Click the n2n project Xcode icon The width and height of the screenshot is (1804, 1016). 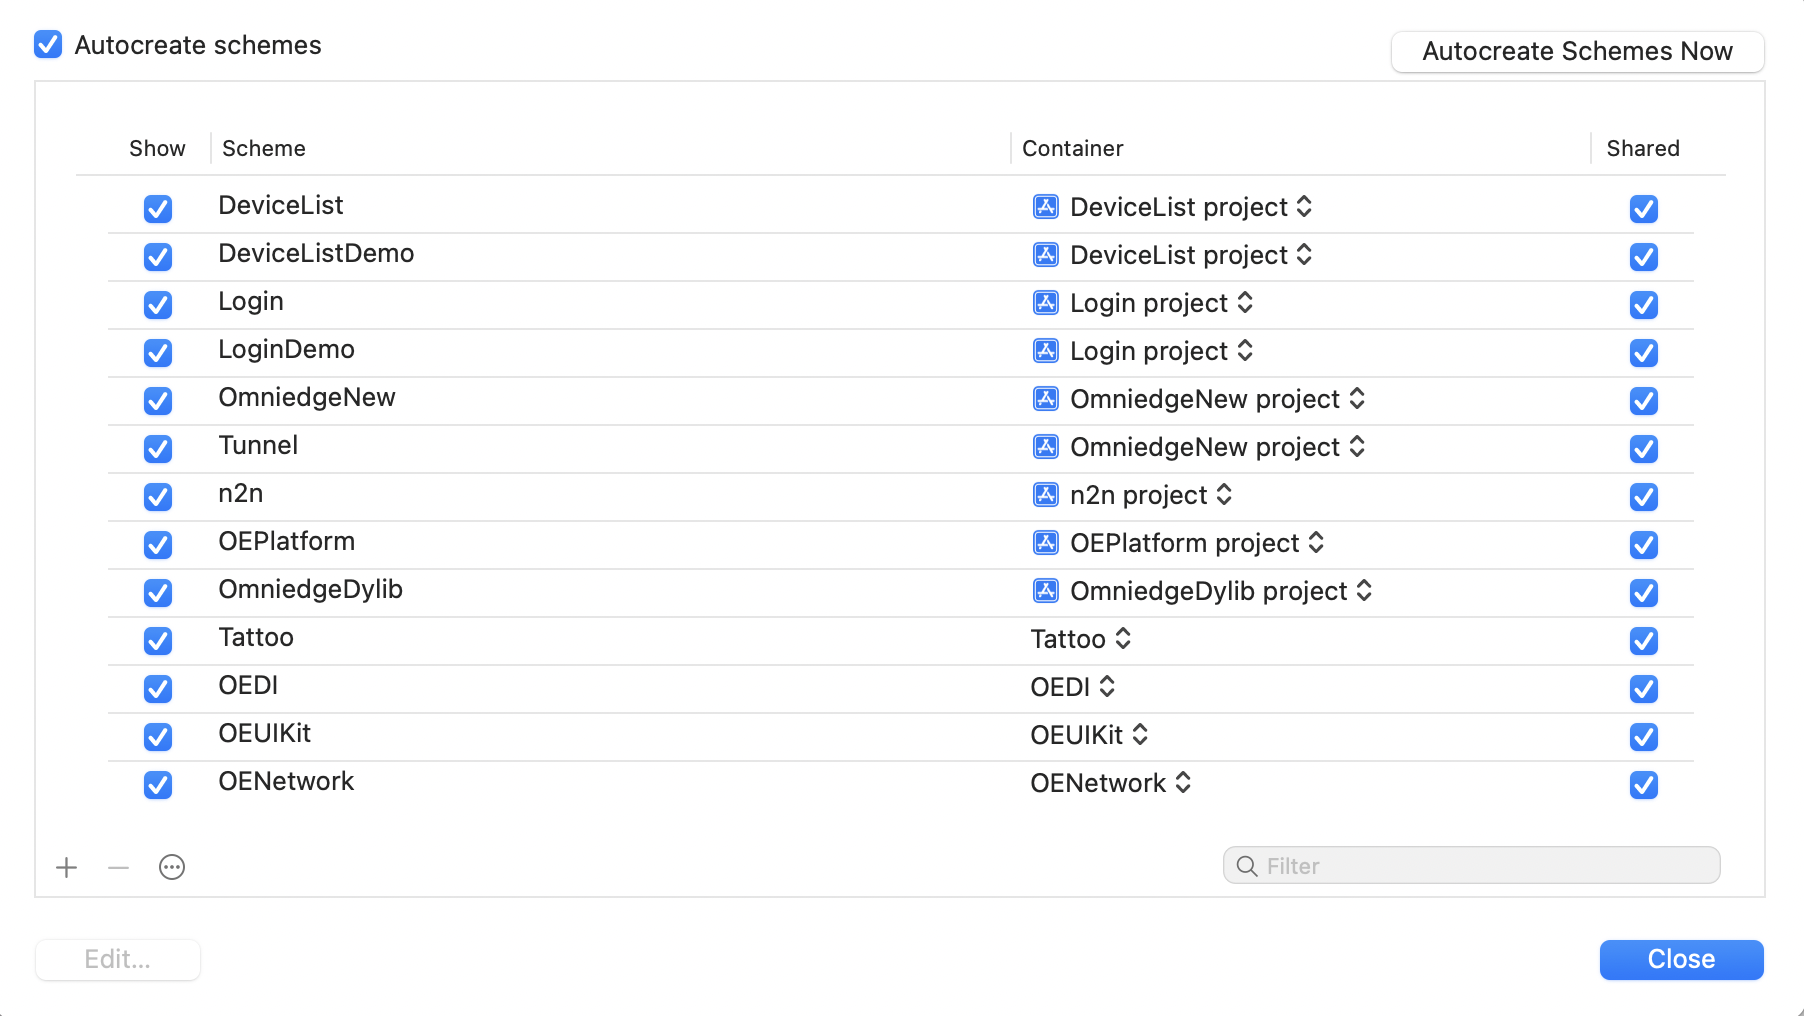1045,495
